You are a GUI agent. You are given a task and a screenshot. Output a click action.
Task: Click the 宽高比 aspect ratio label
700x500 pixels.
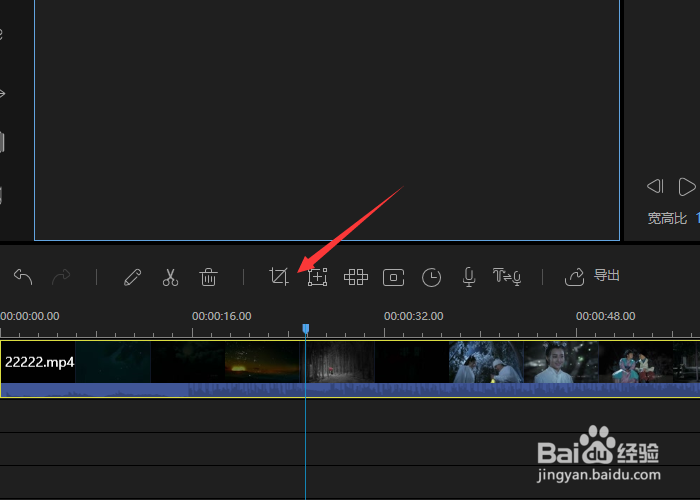(667, 218)
